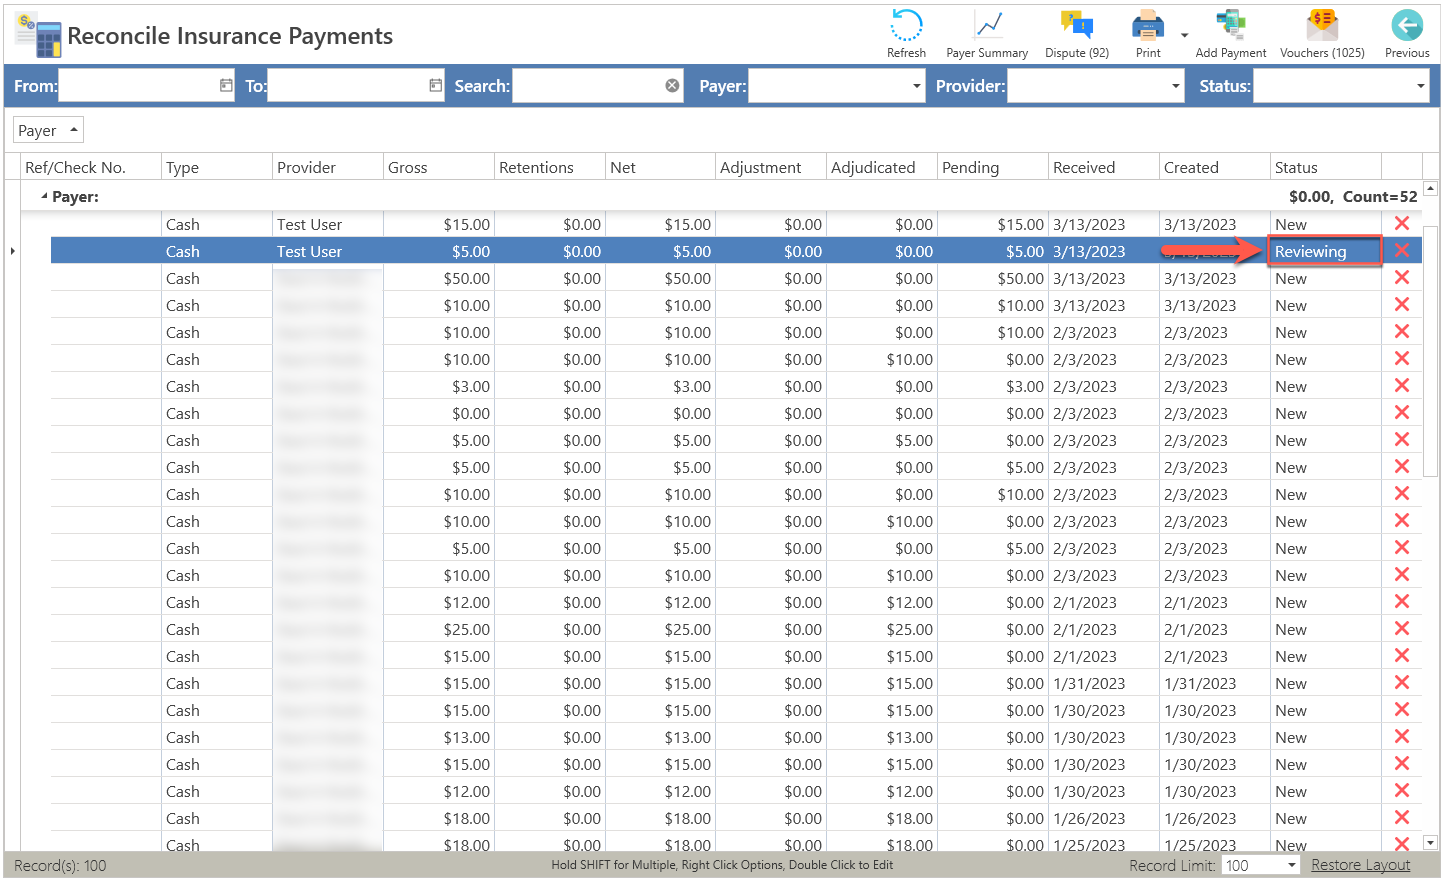Viewport: 1444px width, 881px height.
Task: Collapse the Payer group row
Action: (44, 197)
